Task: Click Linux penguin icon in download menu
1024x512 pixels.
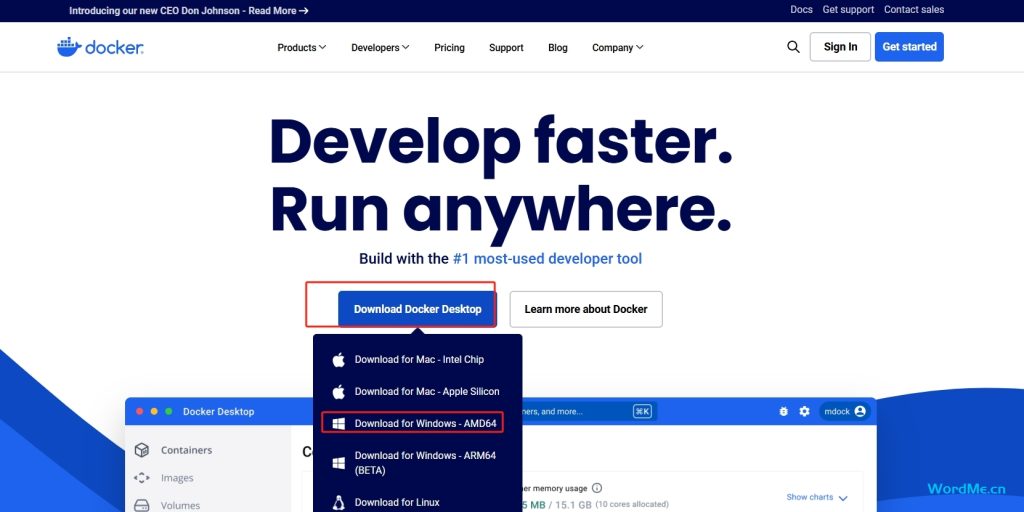Action: coord(338,503)
